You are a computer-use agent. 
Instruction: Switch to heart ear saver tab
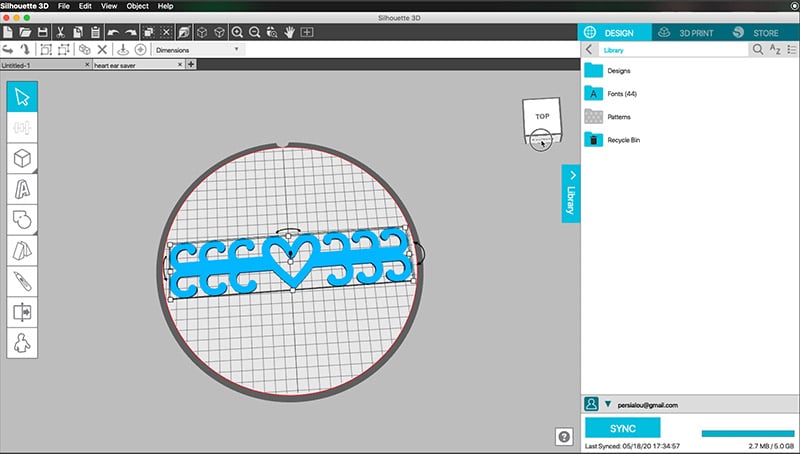point(135,65)
